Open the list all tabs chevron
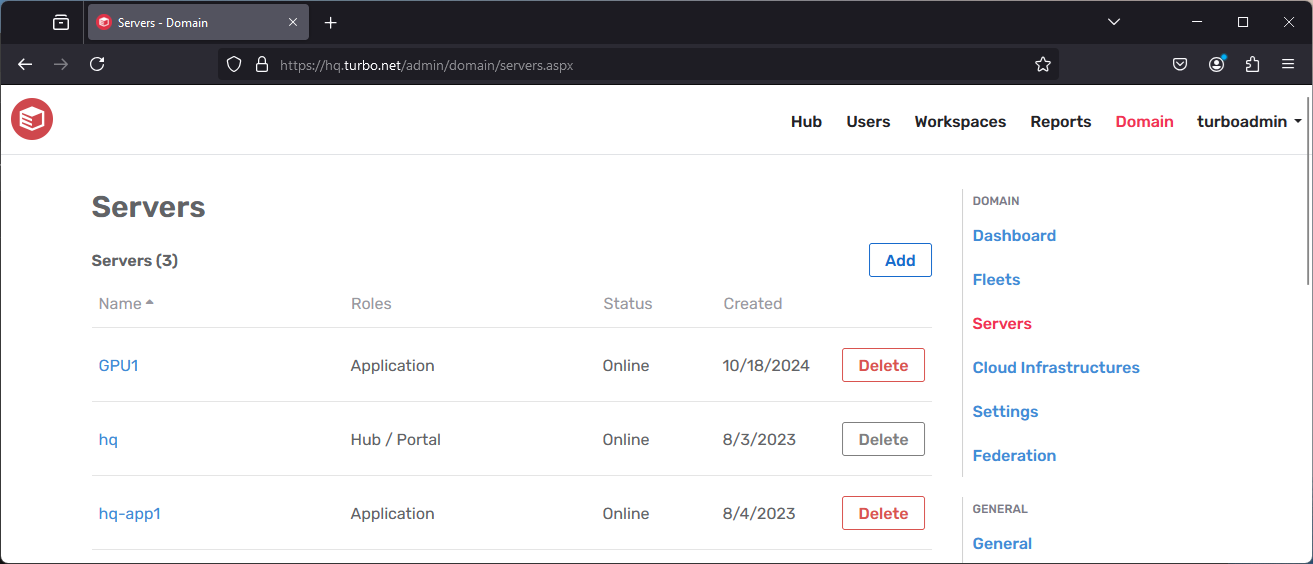The image size is (1313, 564). pos(1114,22)
